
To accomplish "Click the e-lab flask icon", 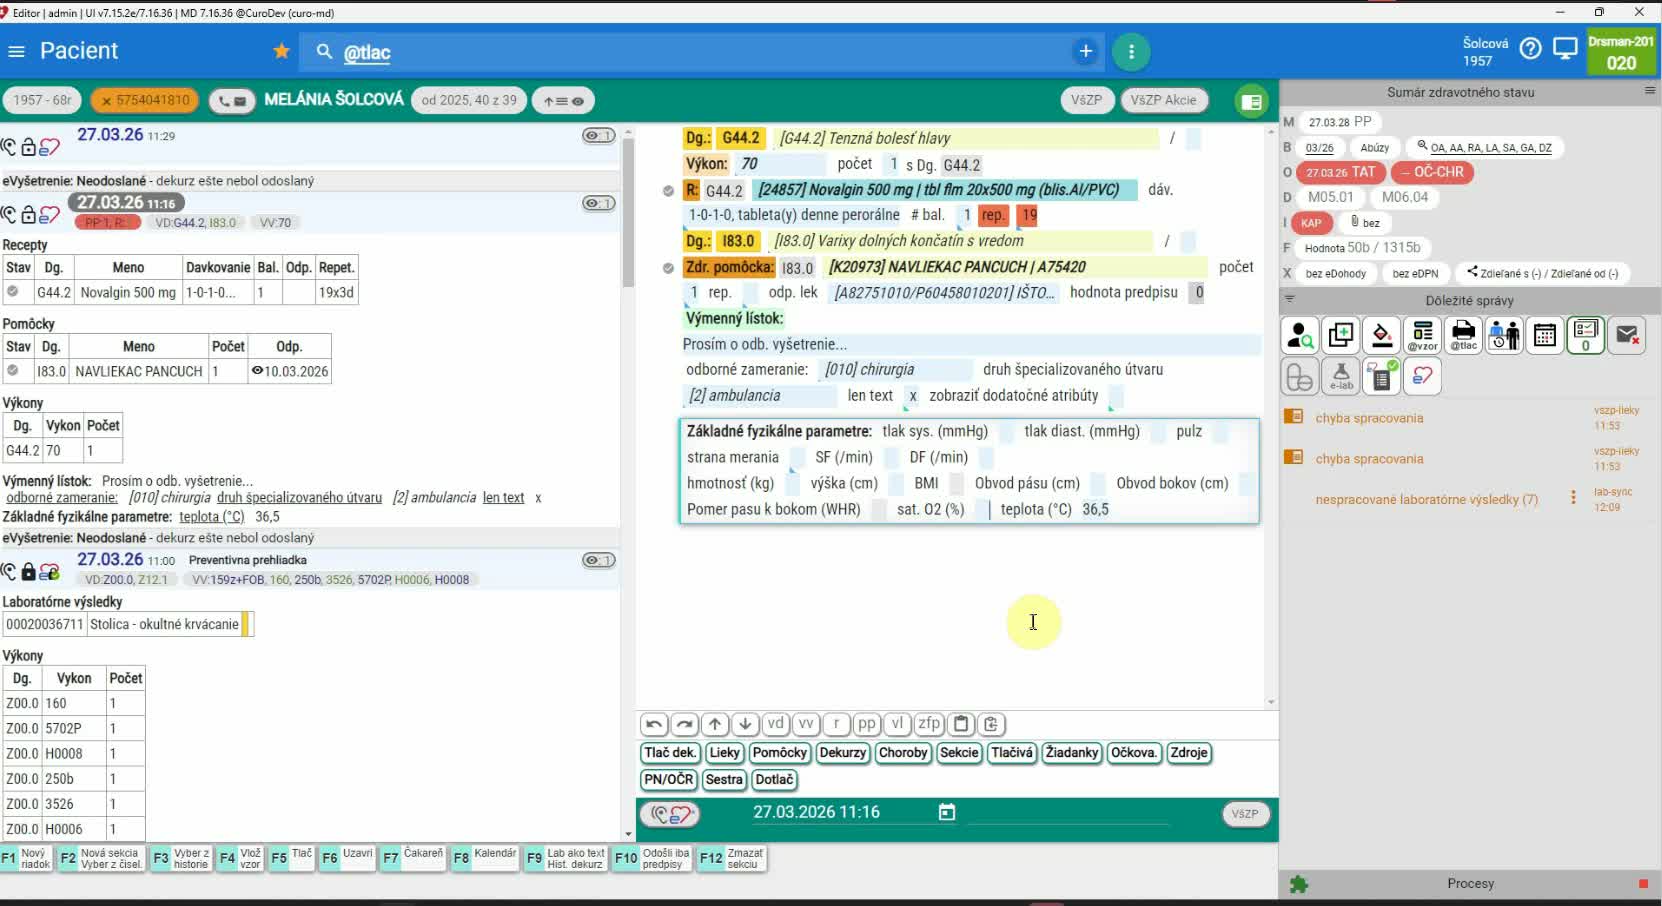I will click(1341, 377).
